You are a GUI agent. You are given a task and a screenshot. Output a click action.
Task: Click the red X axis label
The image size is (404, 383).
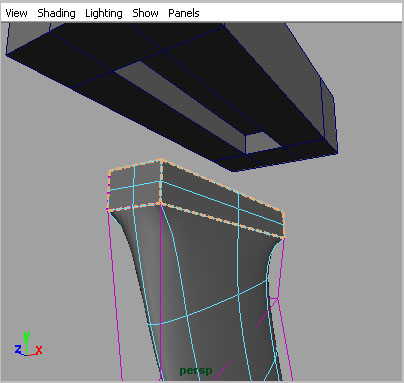coord(39,350)
